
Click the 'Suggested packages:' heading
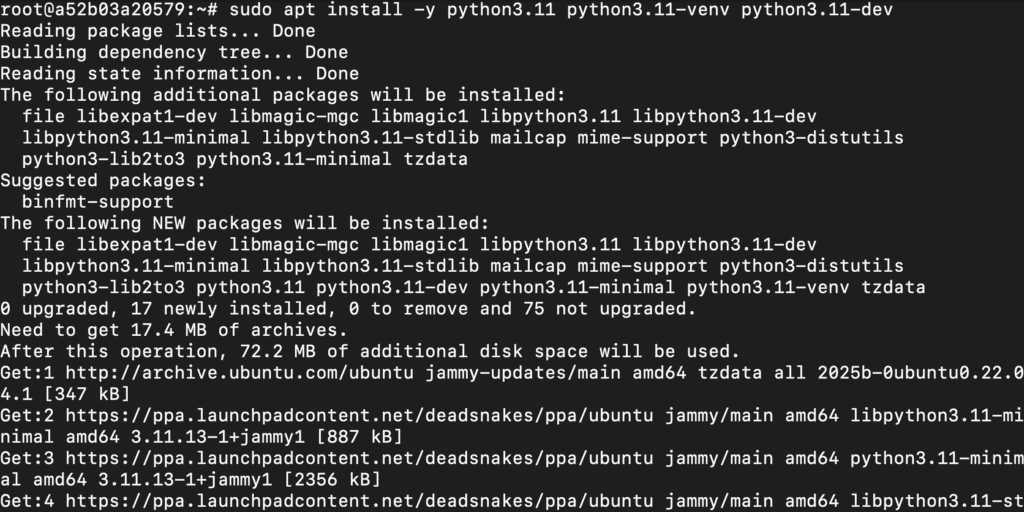103,180
